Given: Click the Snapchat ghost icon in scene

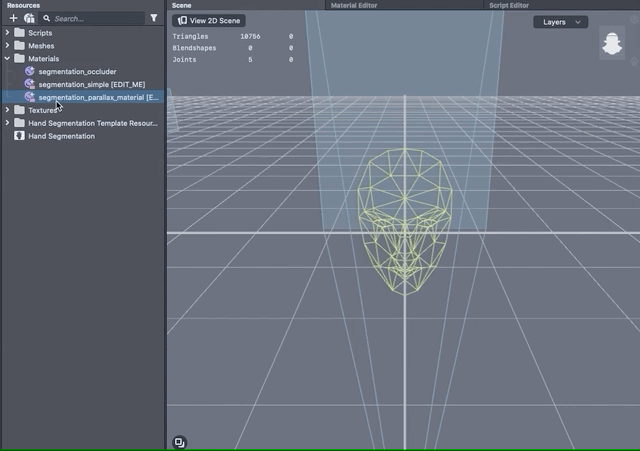Looking at the screenshot, I should click(x=610, y=46).
